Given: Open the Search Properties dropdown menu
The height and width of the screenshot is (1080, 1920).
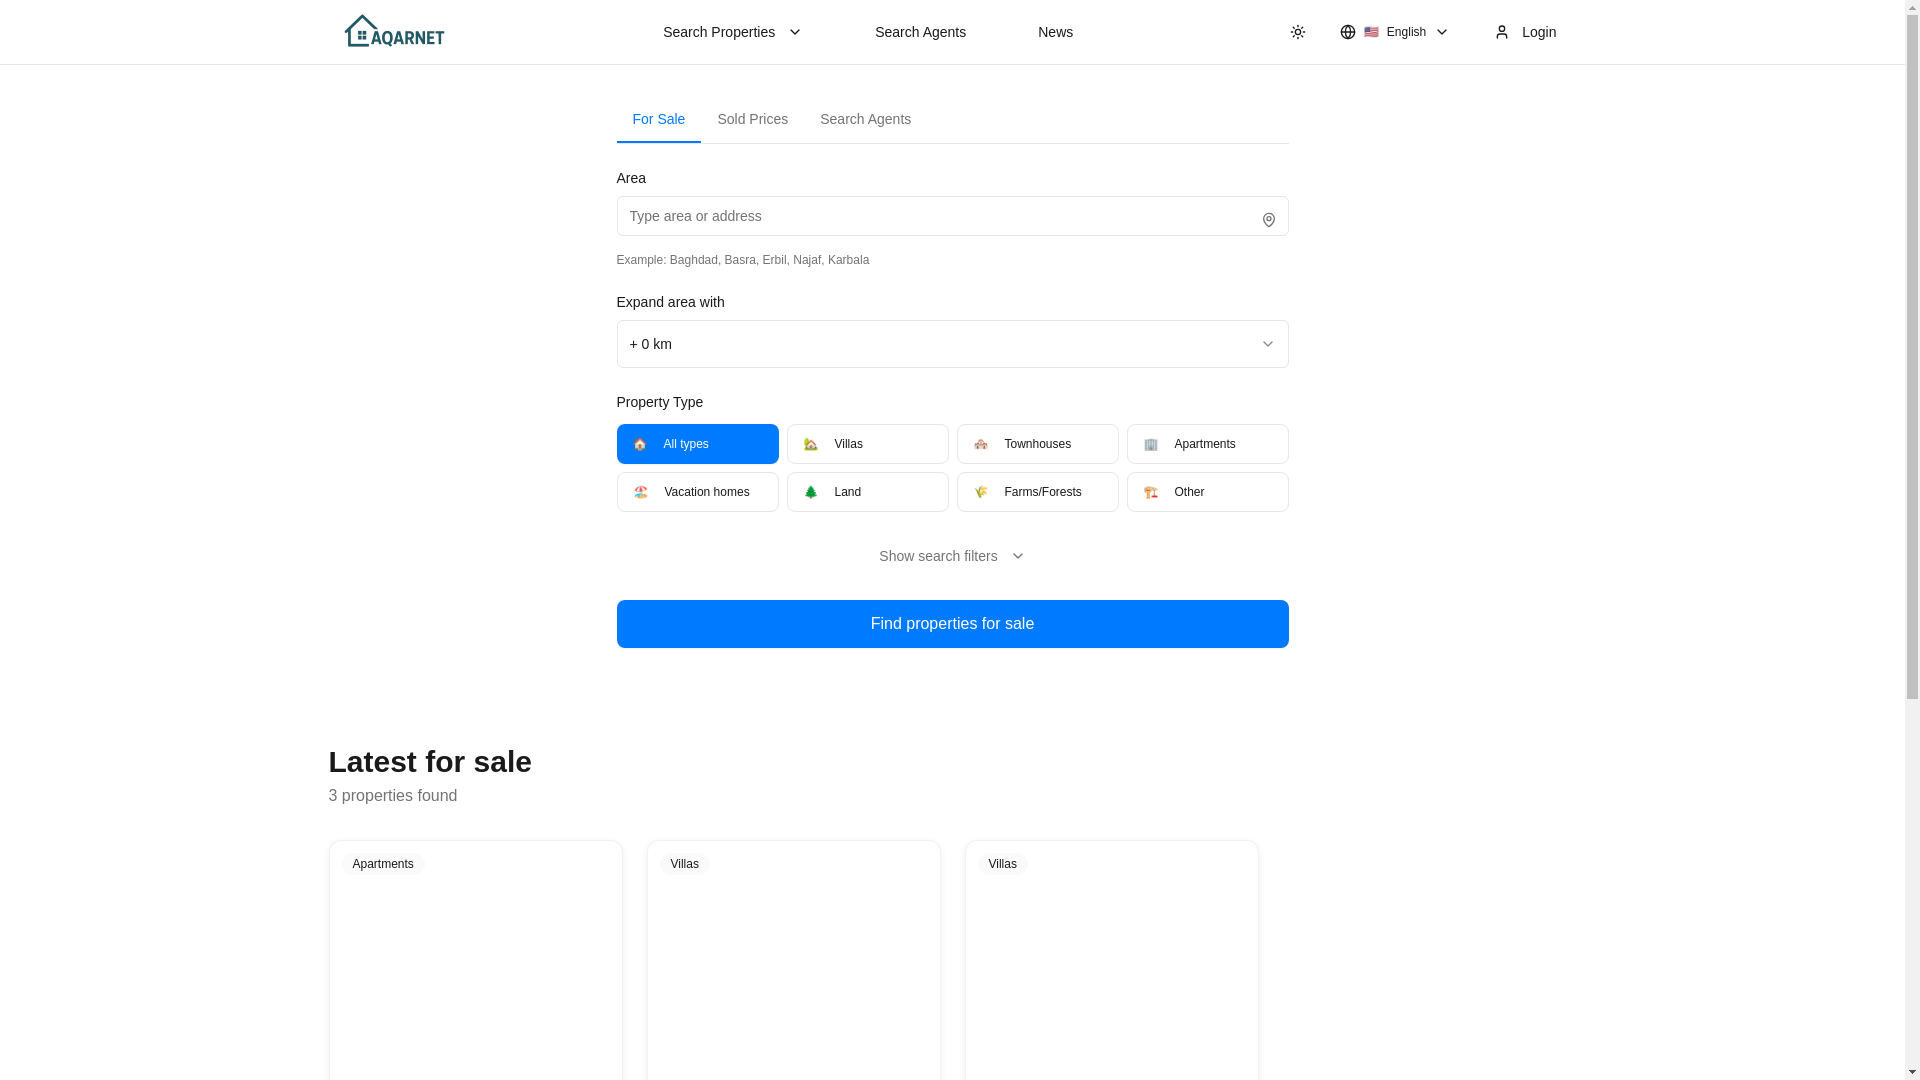Looking at the screenshot, I should (732, 32).
